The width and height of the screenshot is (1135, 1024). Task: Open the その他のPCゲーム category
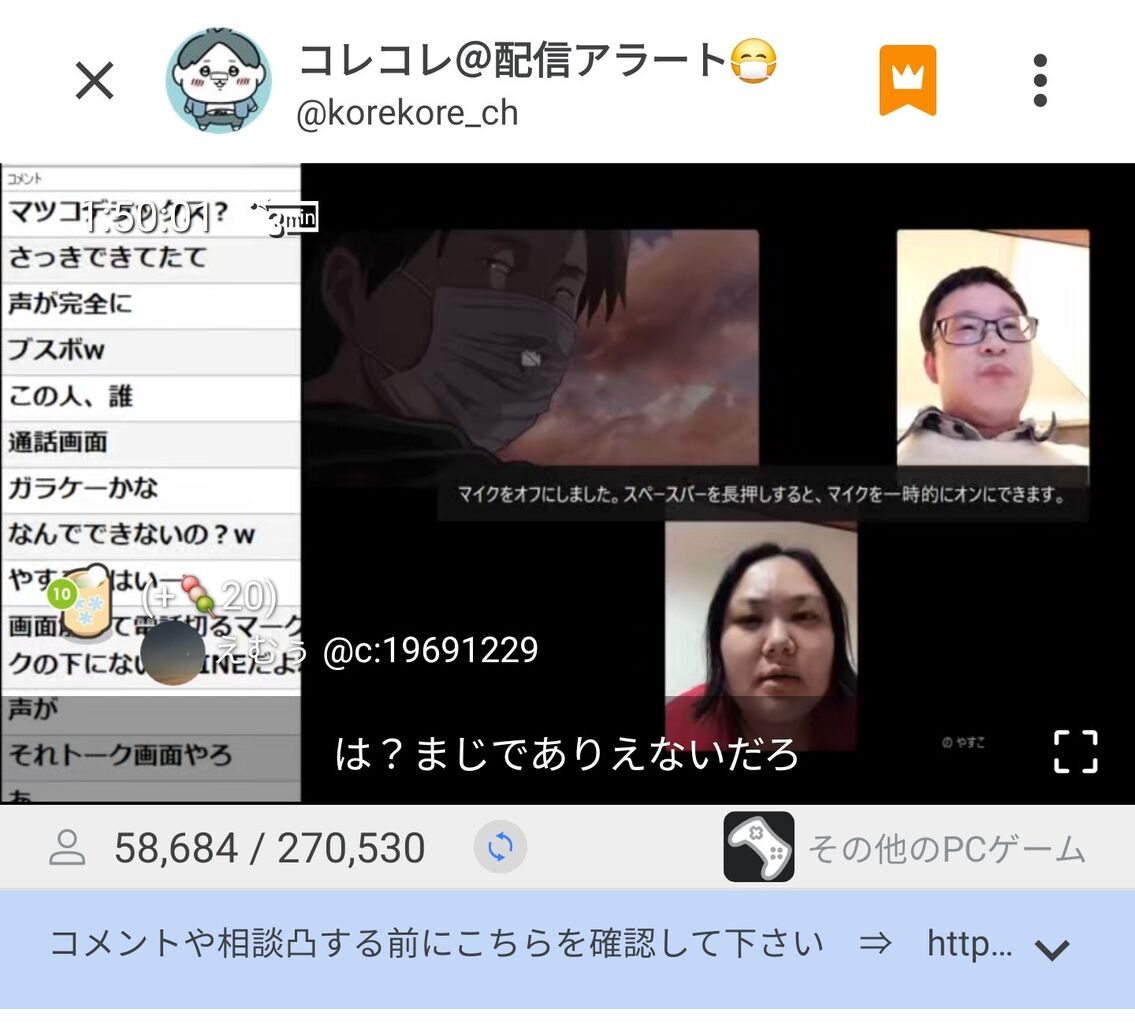tap(947, 848)
